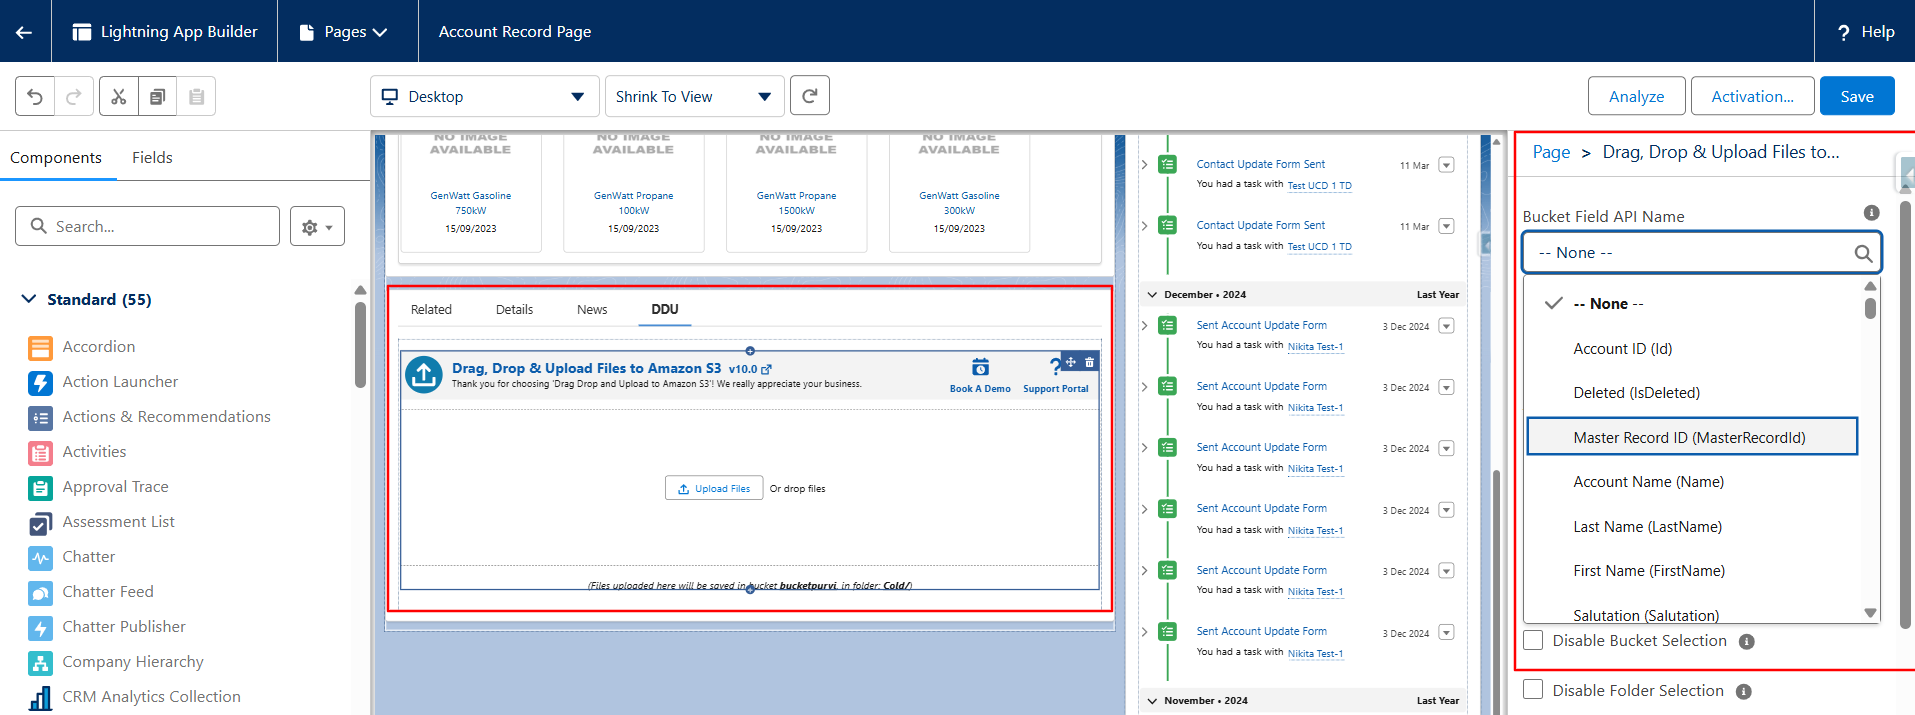This screenshot has height=715, width=1915.
Task: Collapse the Standard (55) components section
Action: [x=28, y=300]
